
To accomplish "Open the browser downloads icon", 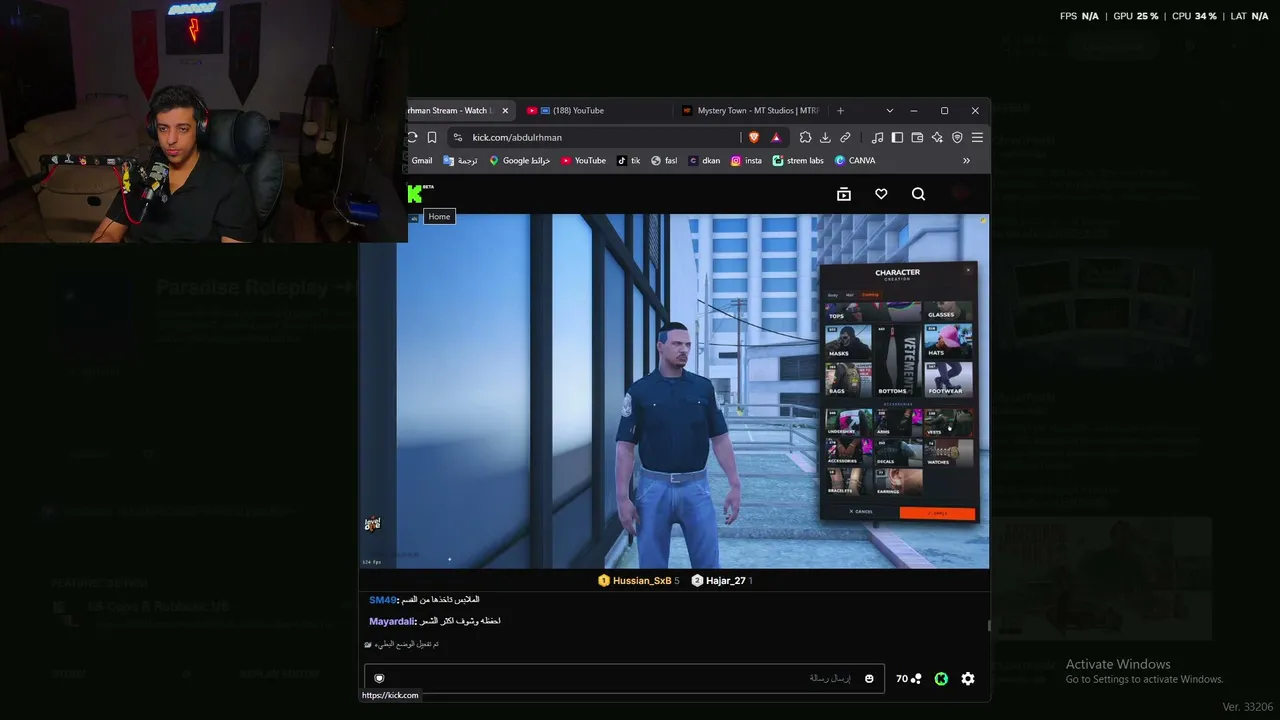I will click(x=825, y=137).
